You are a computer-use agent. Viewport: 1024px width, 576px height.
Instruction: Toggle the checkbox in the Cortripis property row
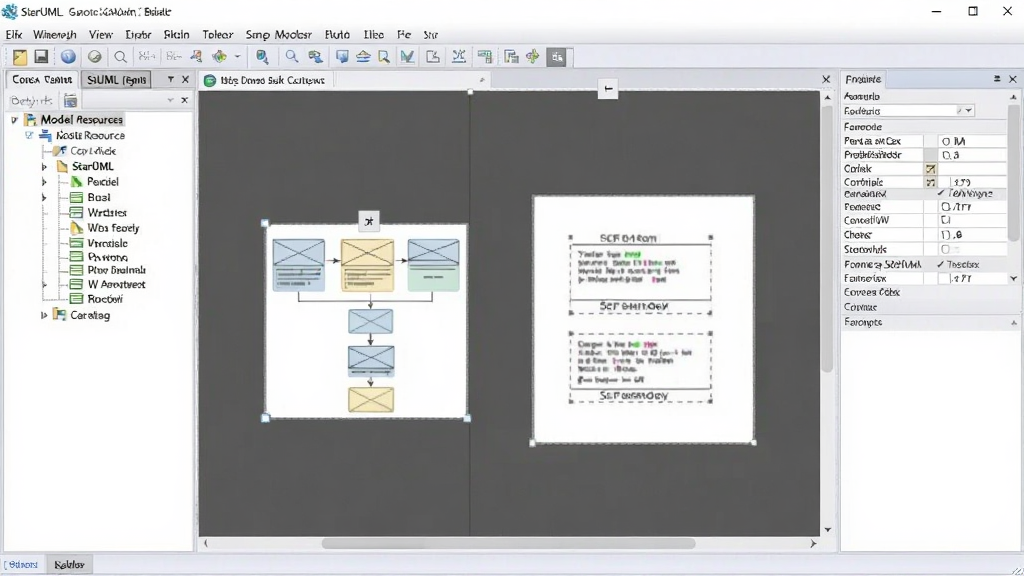931,182
